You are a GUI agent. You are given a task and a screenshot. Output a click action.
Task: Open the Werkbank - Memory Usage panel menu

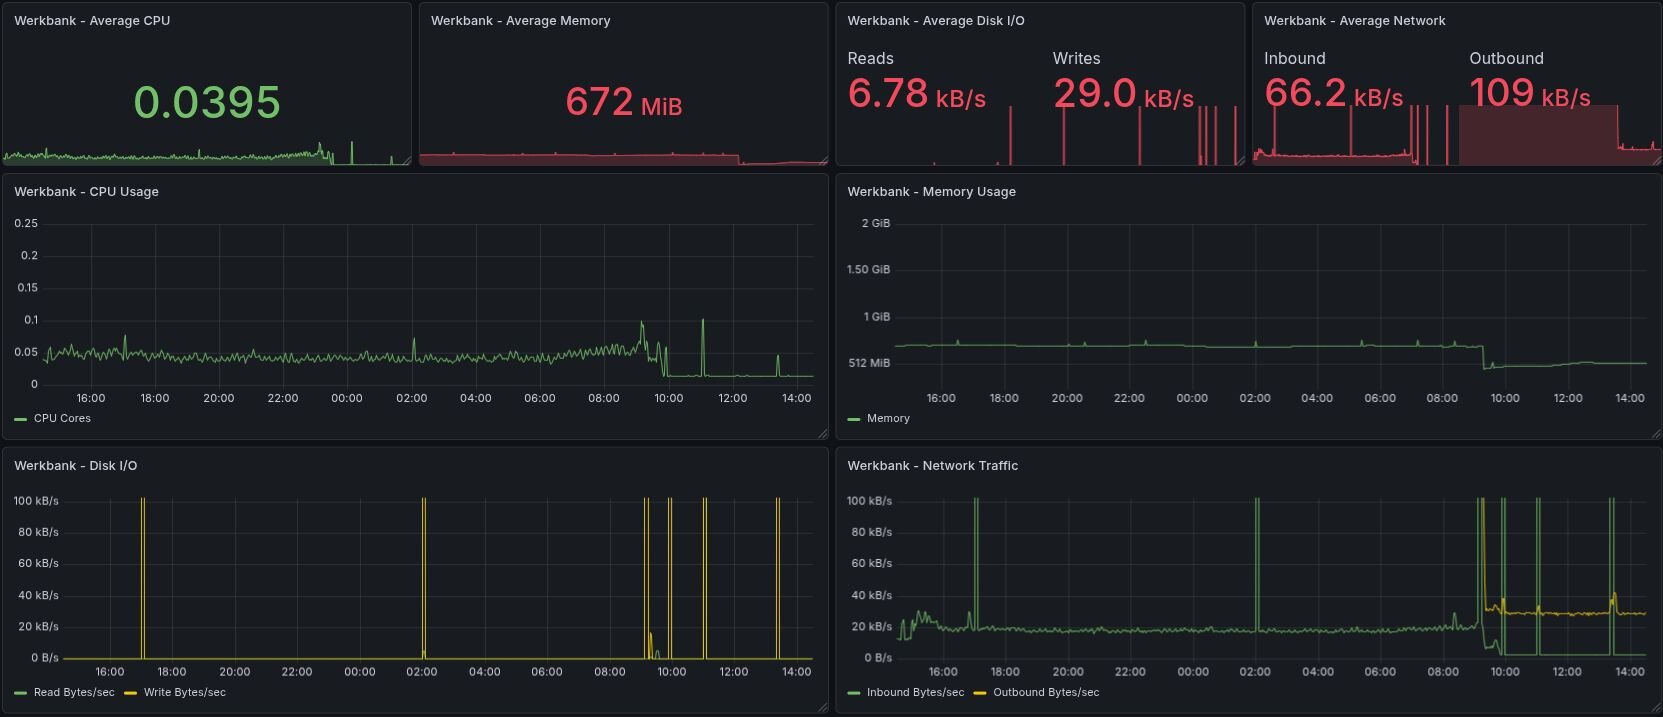pyautogui.click(x=931, y=192)
